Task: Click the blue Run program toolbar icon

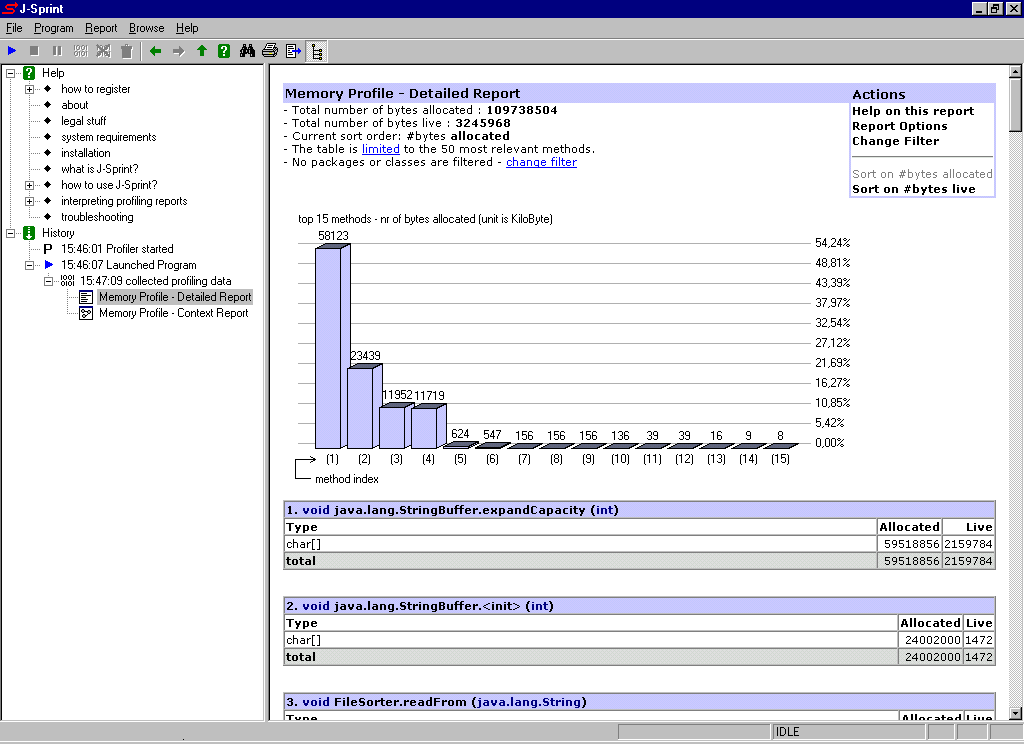Action: tap(12, 51)
